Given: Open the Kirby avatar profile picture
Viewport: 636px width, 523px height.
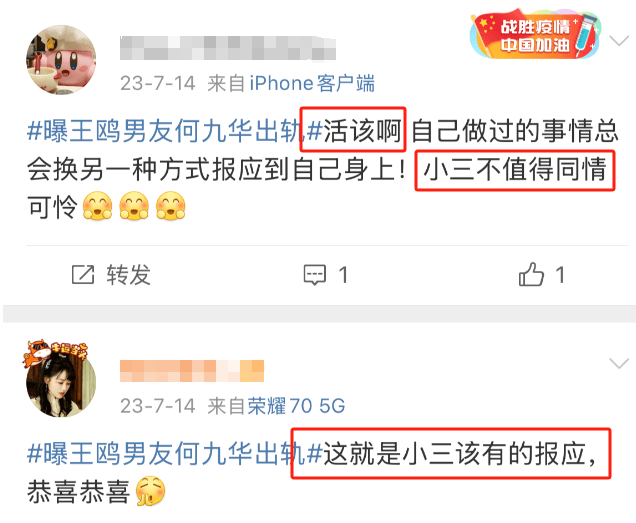Looking at the screenshot, I should (61, 60).
